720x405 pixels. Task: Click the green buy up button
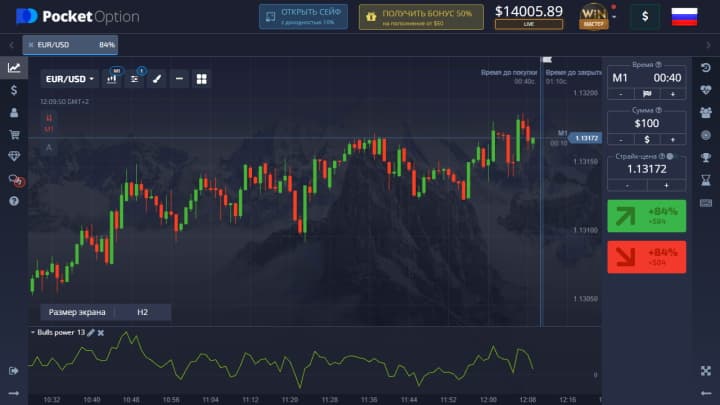coord(646,216)
